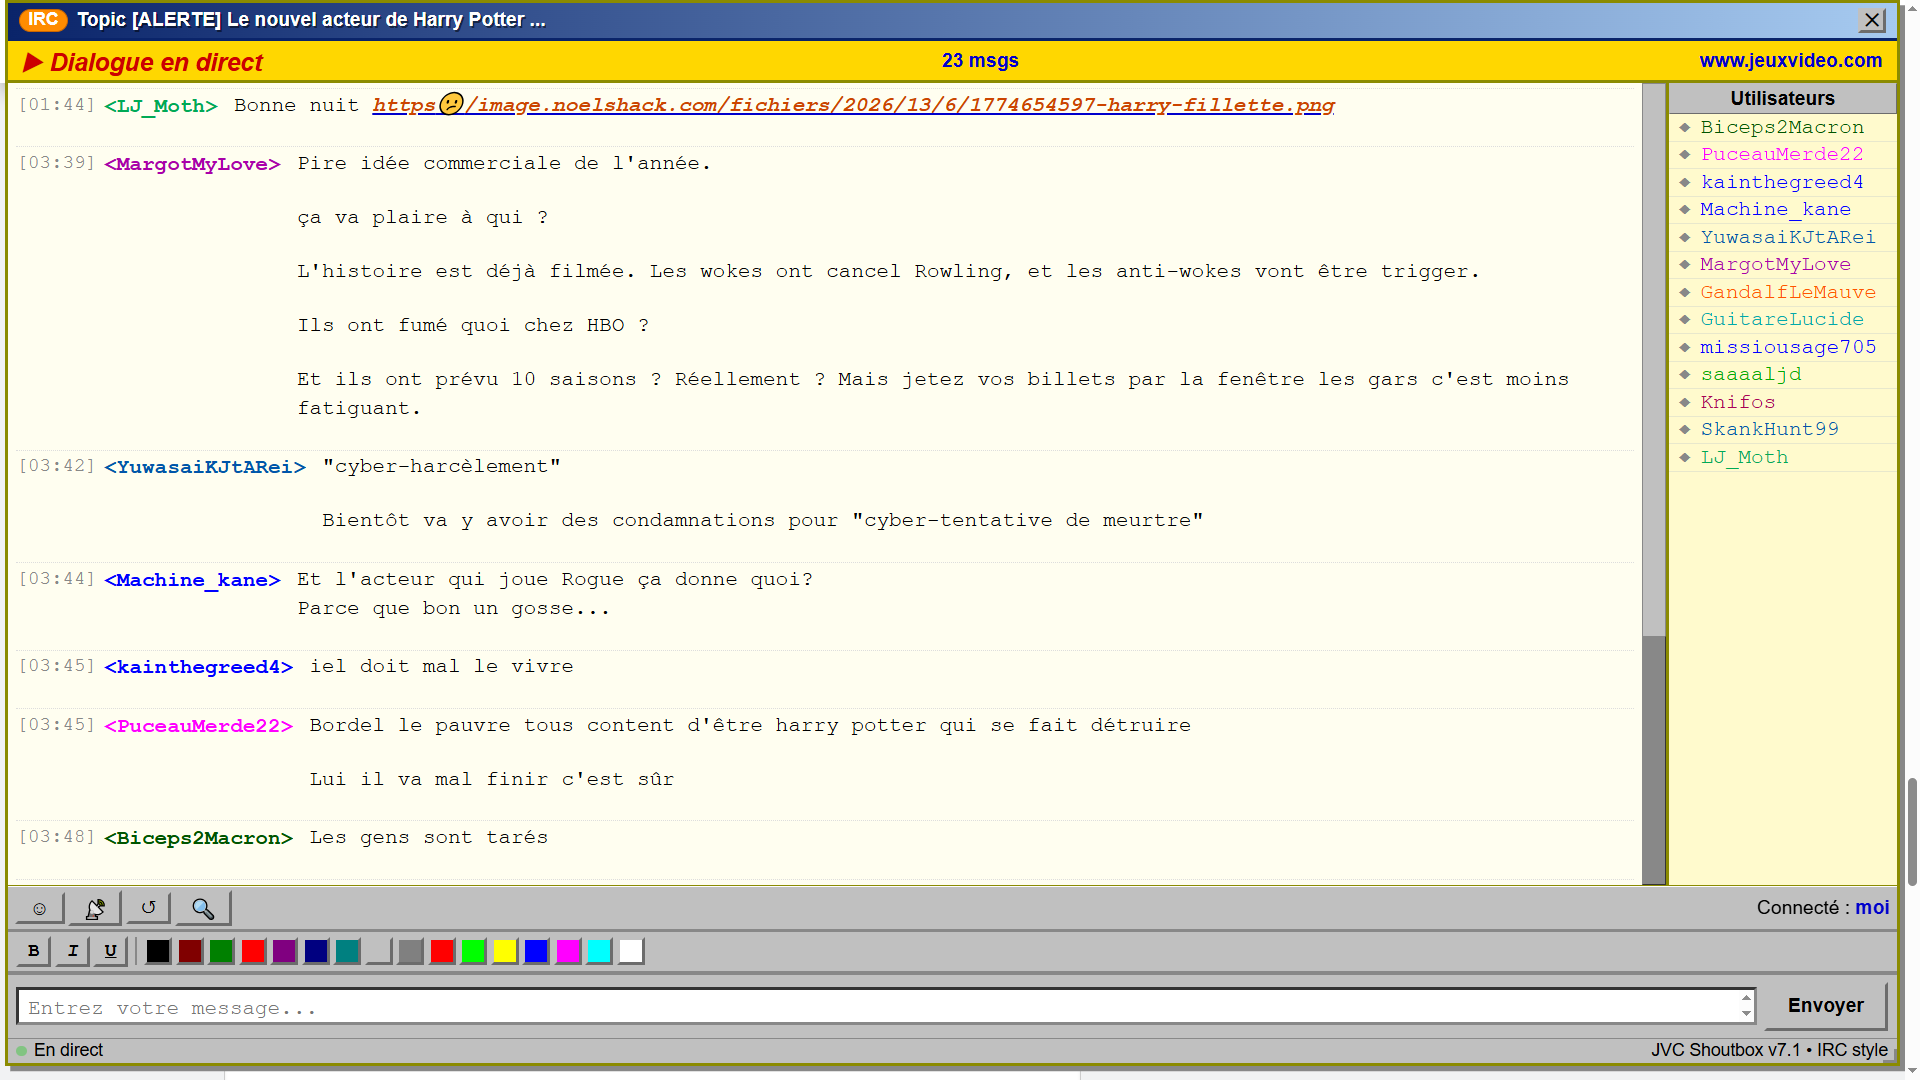Toggle bold text formatting
Viewport: 1920px width, 1080px height.
pyautogui.click(x=34, y=951)
